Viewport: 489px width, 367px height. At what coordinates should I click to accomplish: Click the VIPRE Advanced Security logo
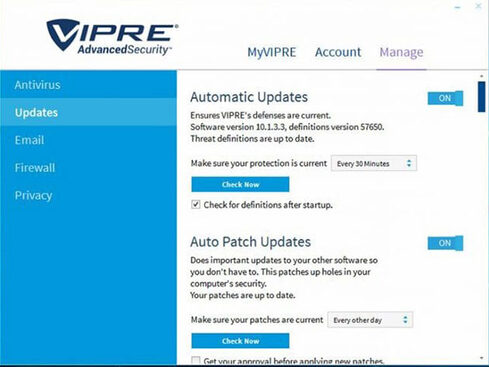tap(112, 37)
